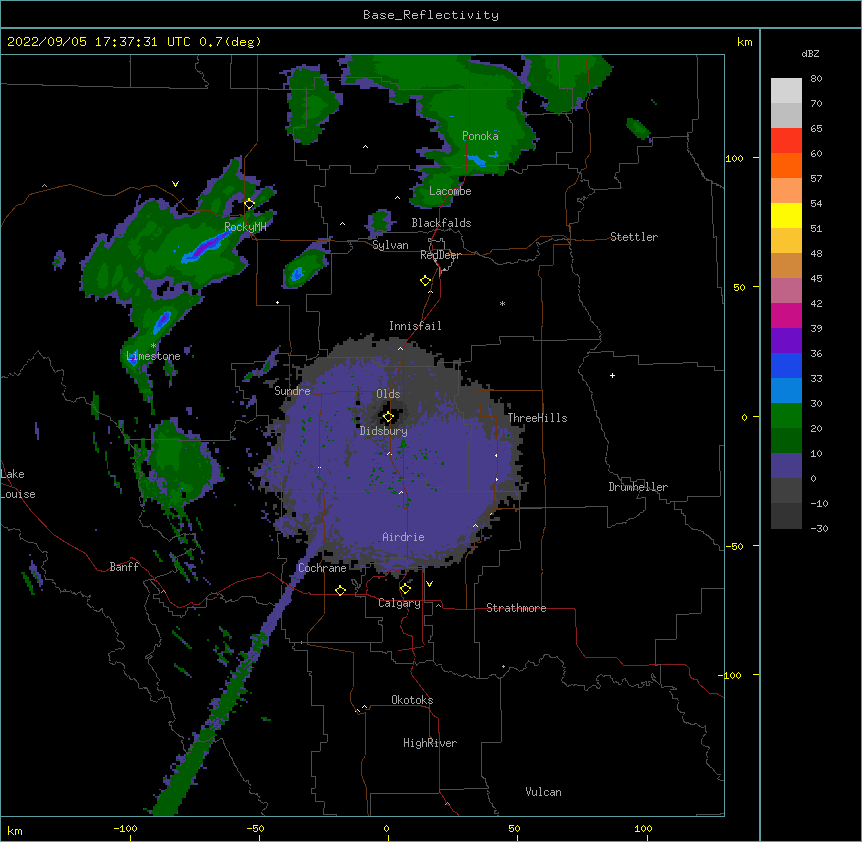
Task: Click the Banff label
Action: pyautogui.click(x=124, y=567)
